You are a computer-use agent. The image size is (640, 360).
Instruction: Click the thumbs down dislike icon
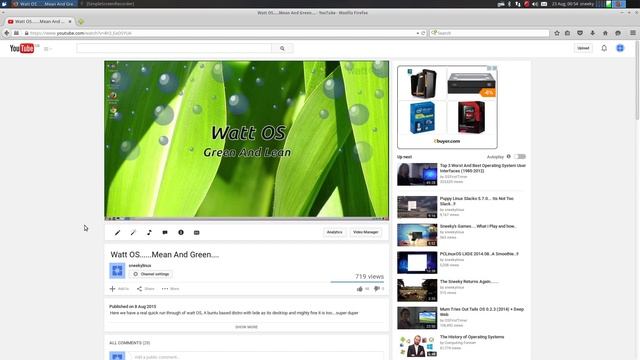[377, 289]
